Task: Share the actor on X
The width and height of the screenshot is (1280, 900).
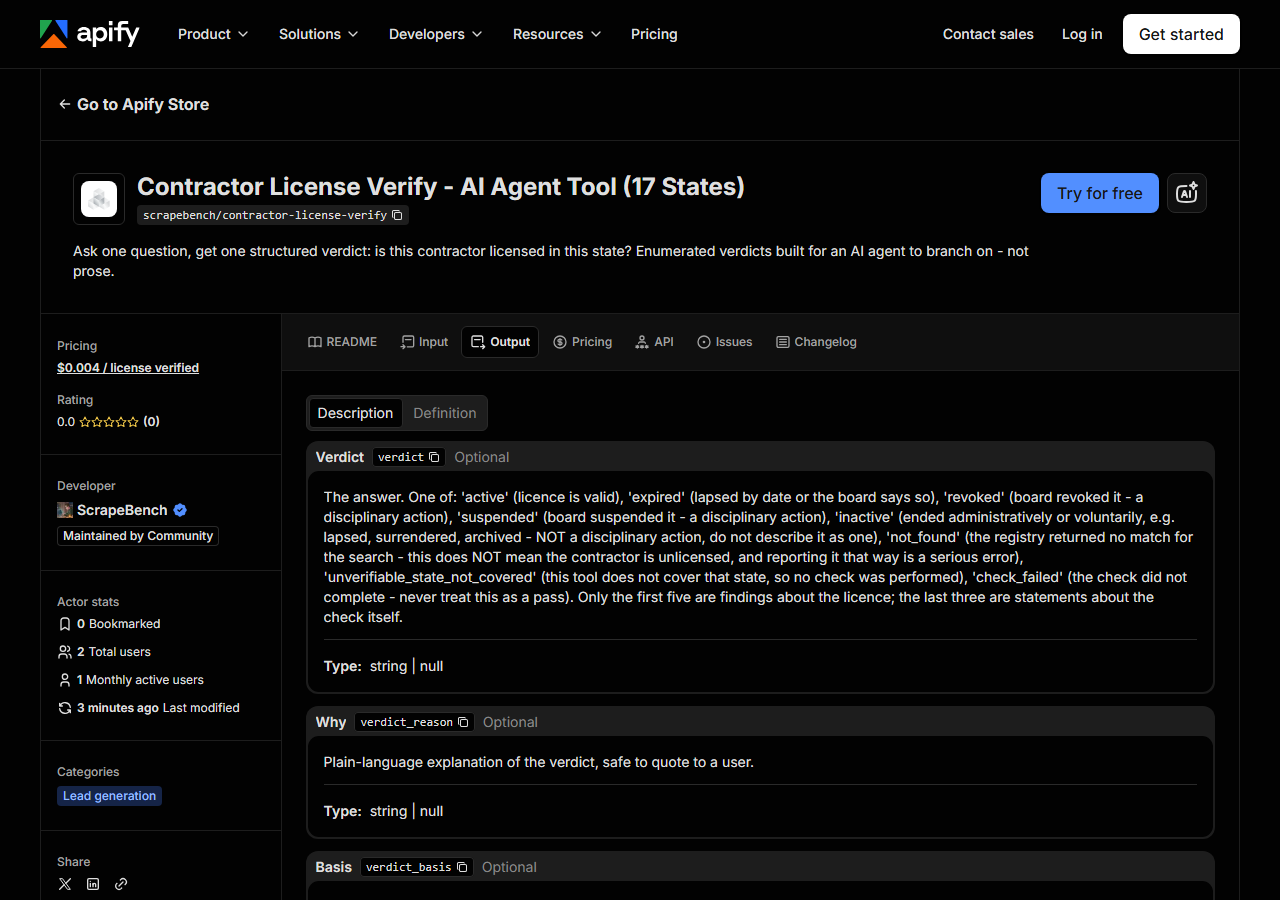Action: [x=65, y=884]
